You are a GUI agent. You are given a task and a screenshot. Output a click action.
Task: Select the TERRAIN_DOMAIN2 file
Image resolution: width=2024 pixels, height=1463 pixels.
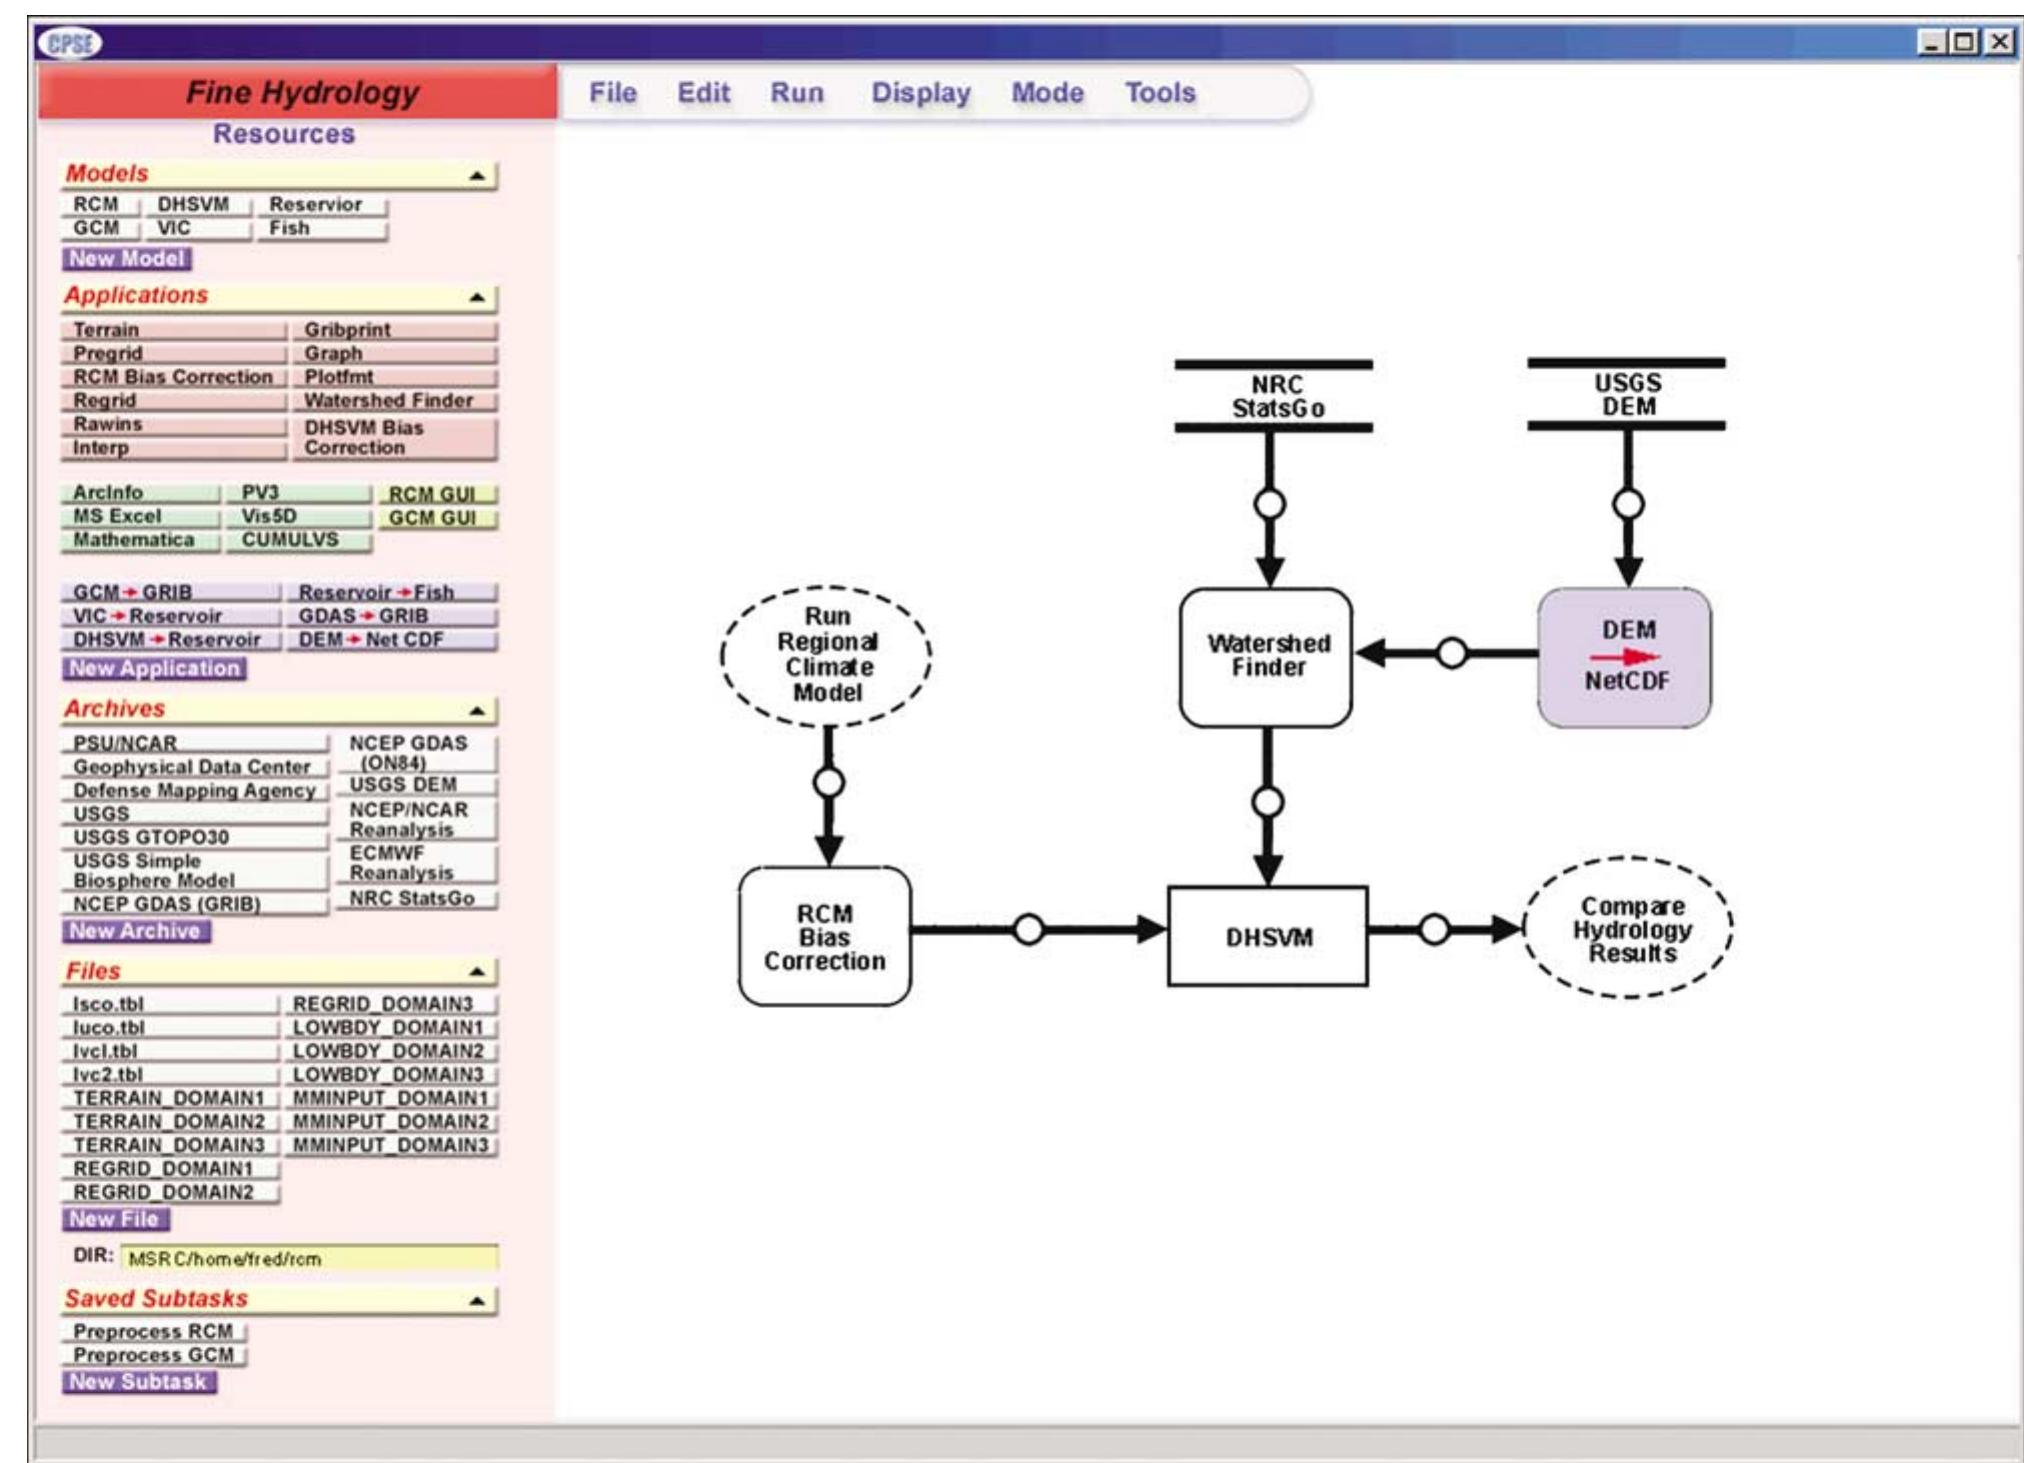point(171,1121)
